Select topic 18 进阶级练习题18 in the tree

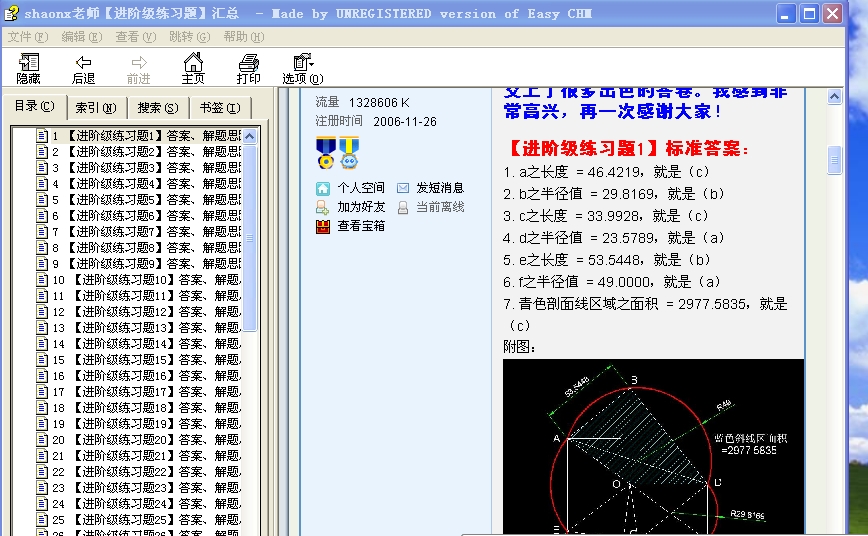[x=146, y=409]
